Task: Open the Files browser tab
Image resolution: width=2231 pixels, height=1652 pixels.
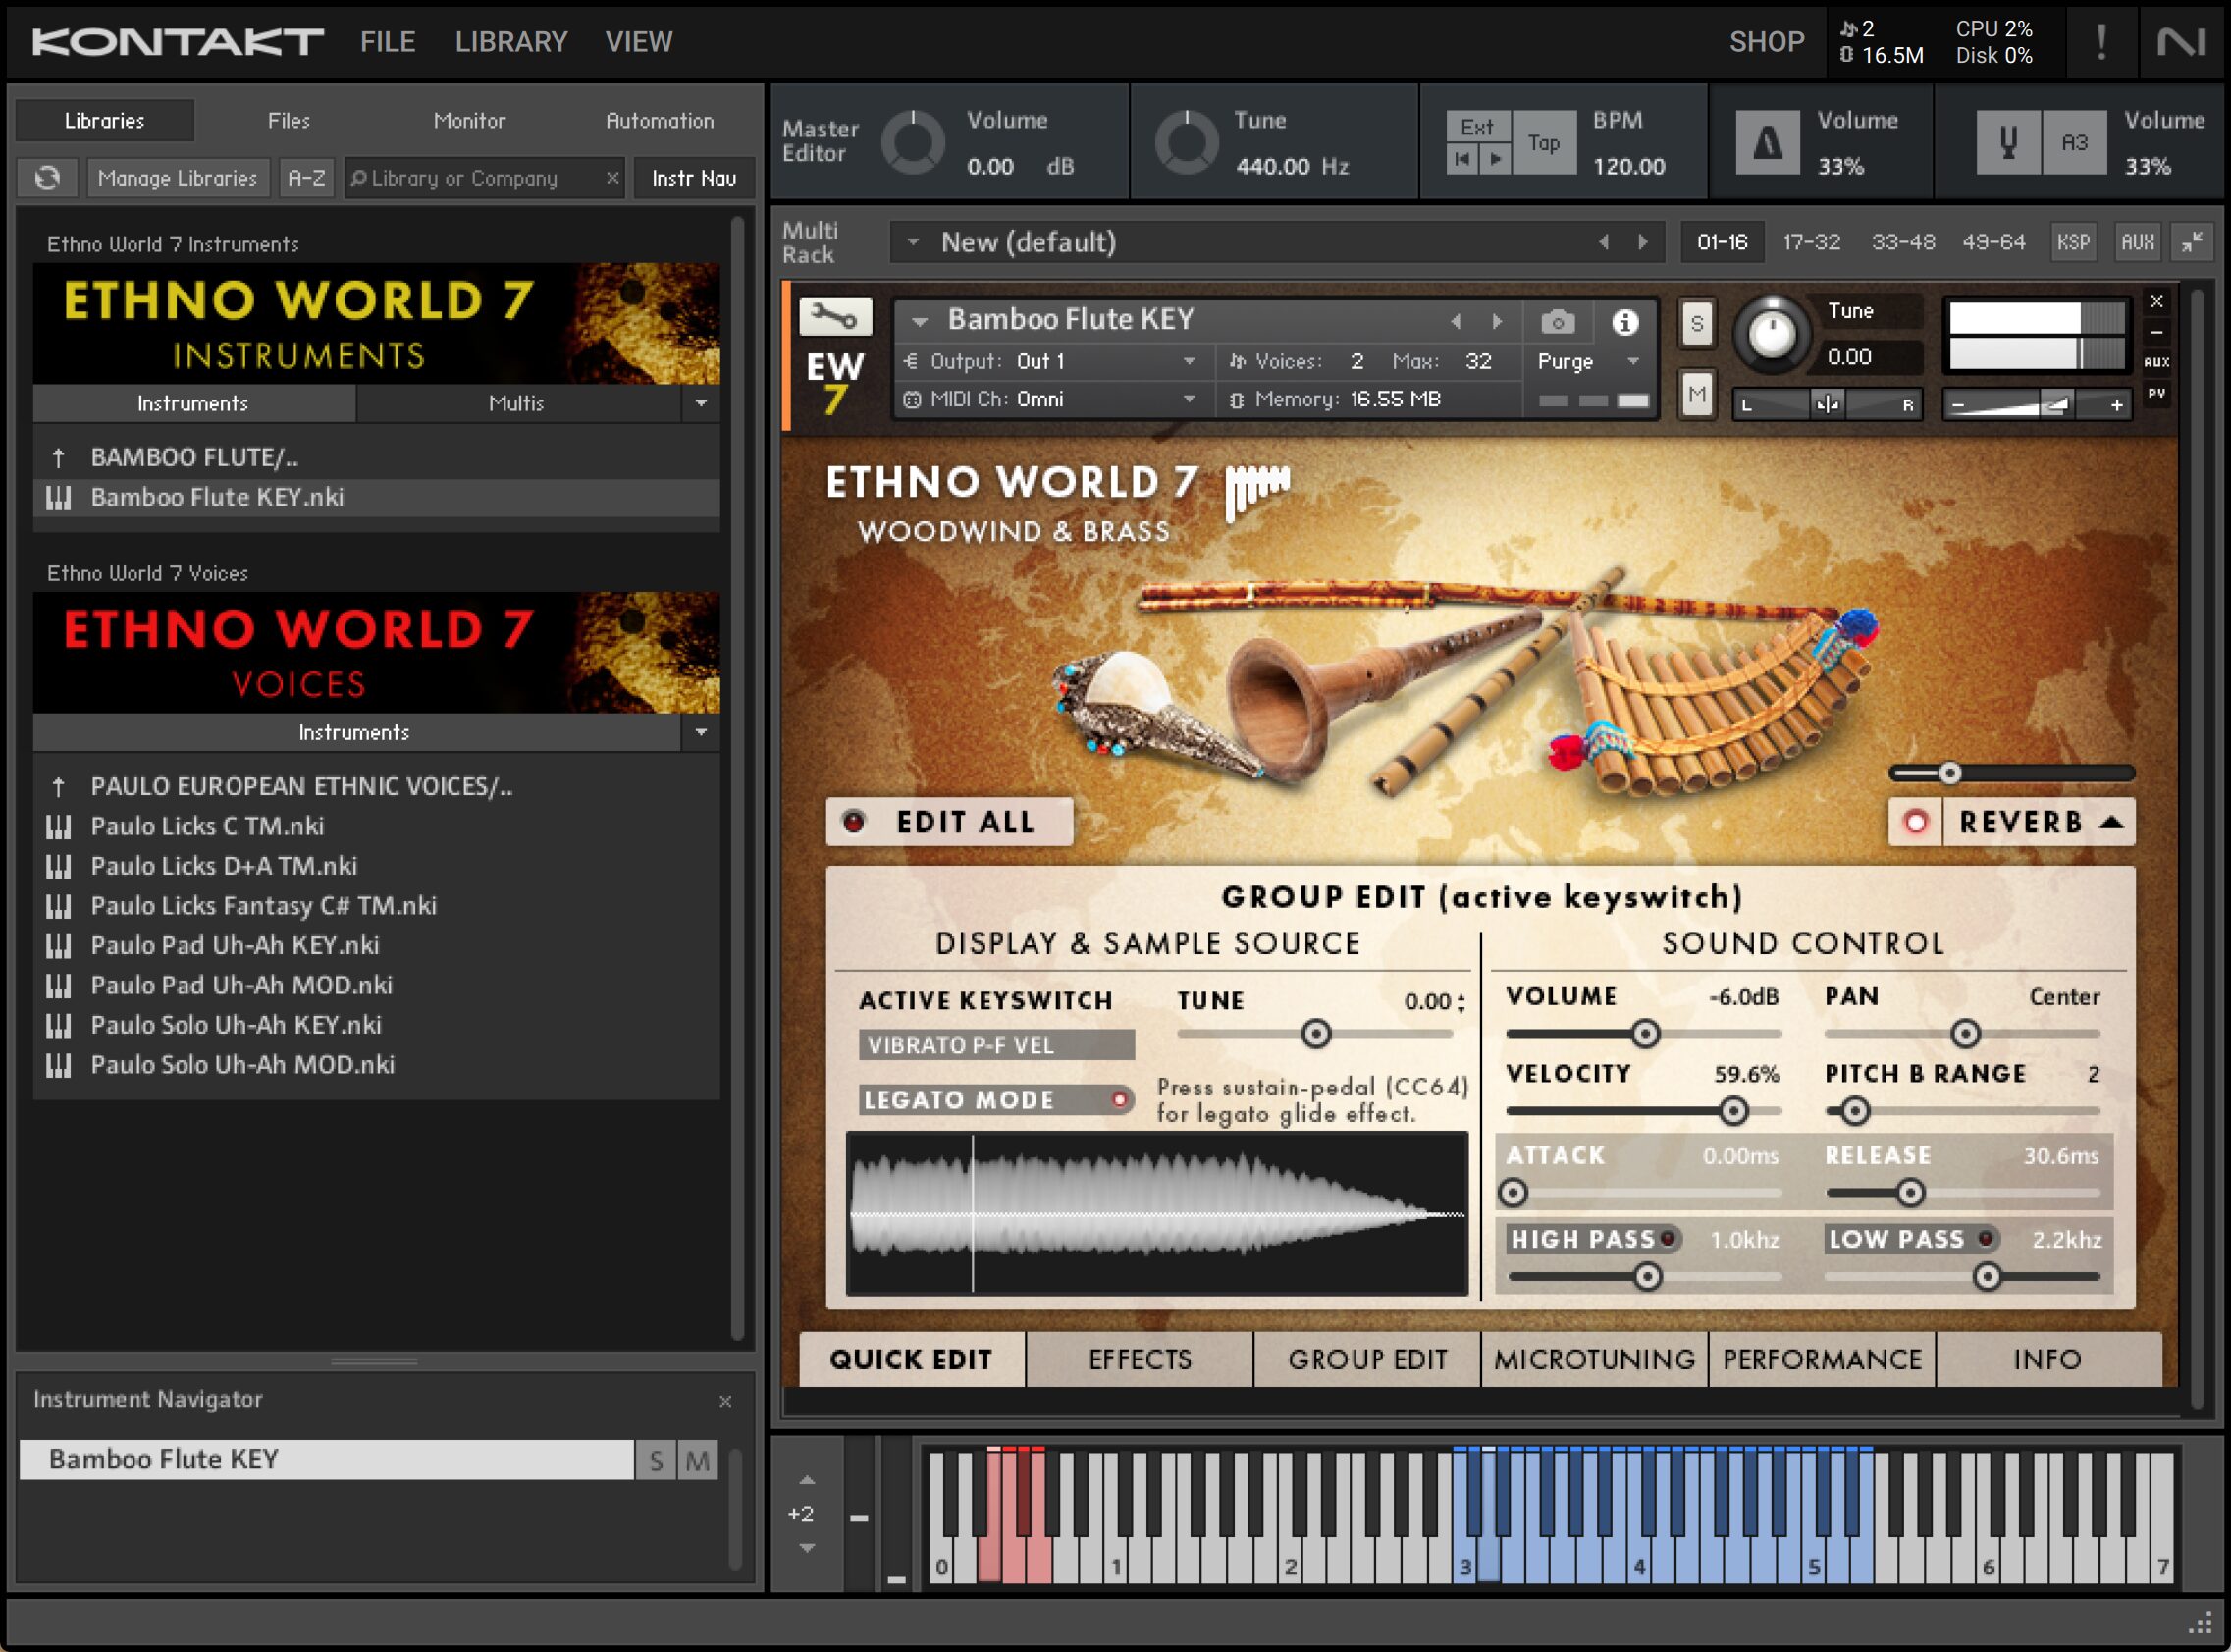Action: 288,121
